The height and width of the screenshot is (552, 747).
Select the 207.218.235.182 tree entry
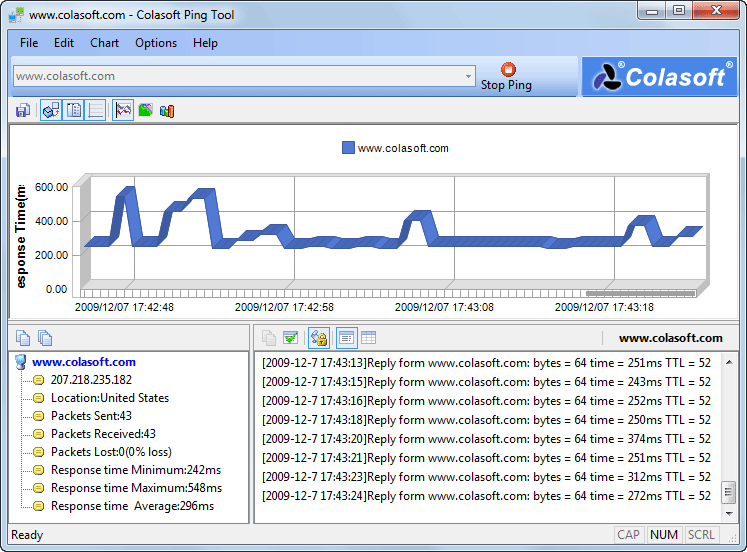click(91, 380)
